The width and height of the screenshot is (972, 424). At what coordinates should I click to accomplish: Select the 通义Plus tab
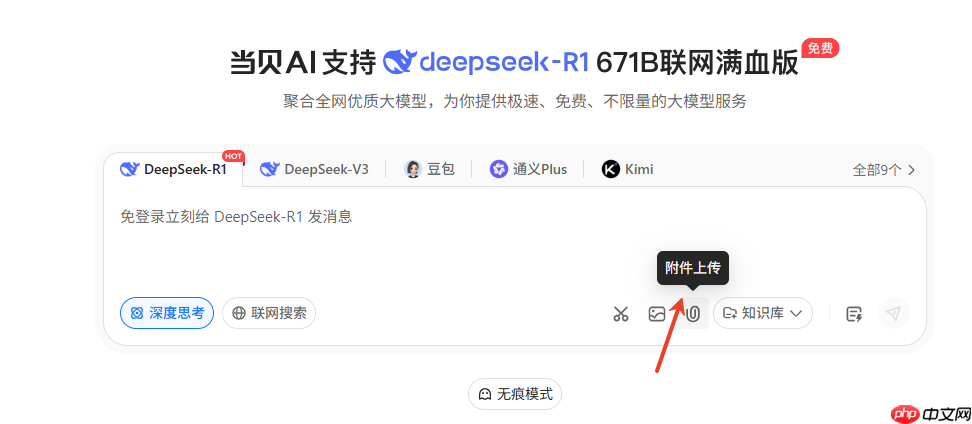coord(528,169)
